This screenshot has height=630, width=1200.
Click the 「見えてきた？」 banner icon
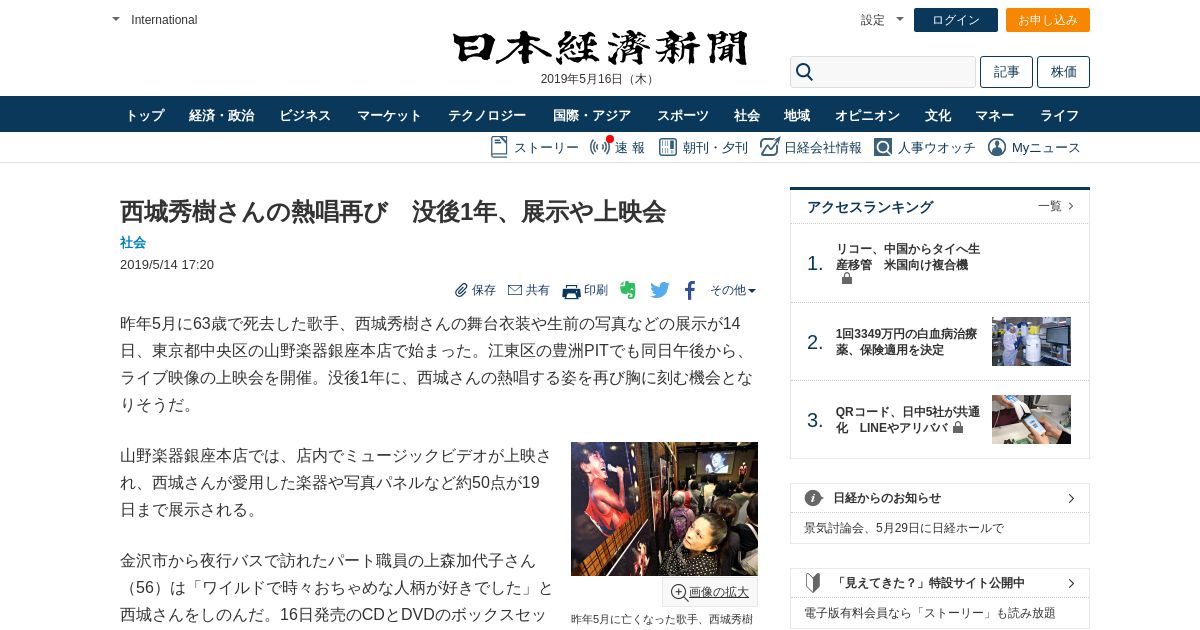813,583
